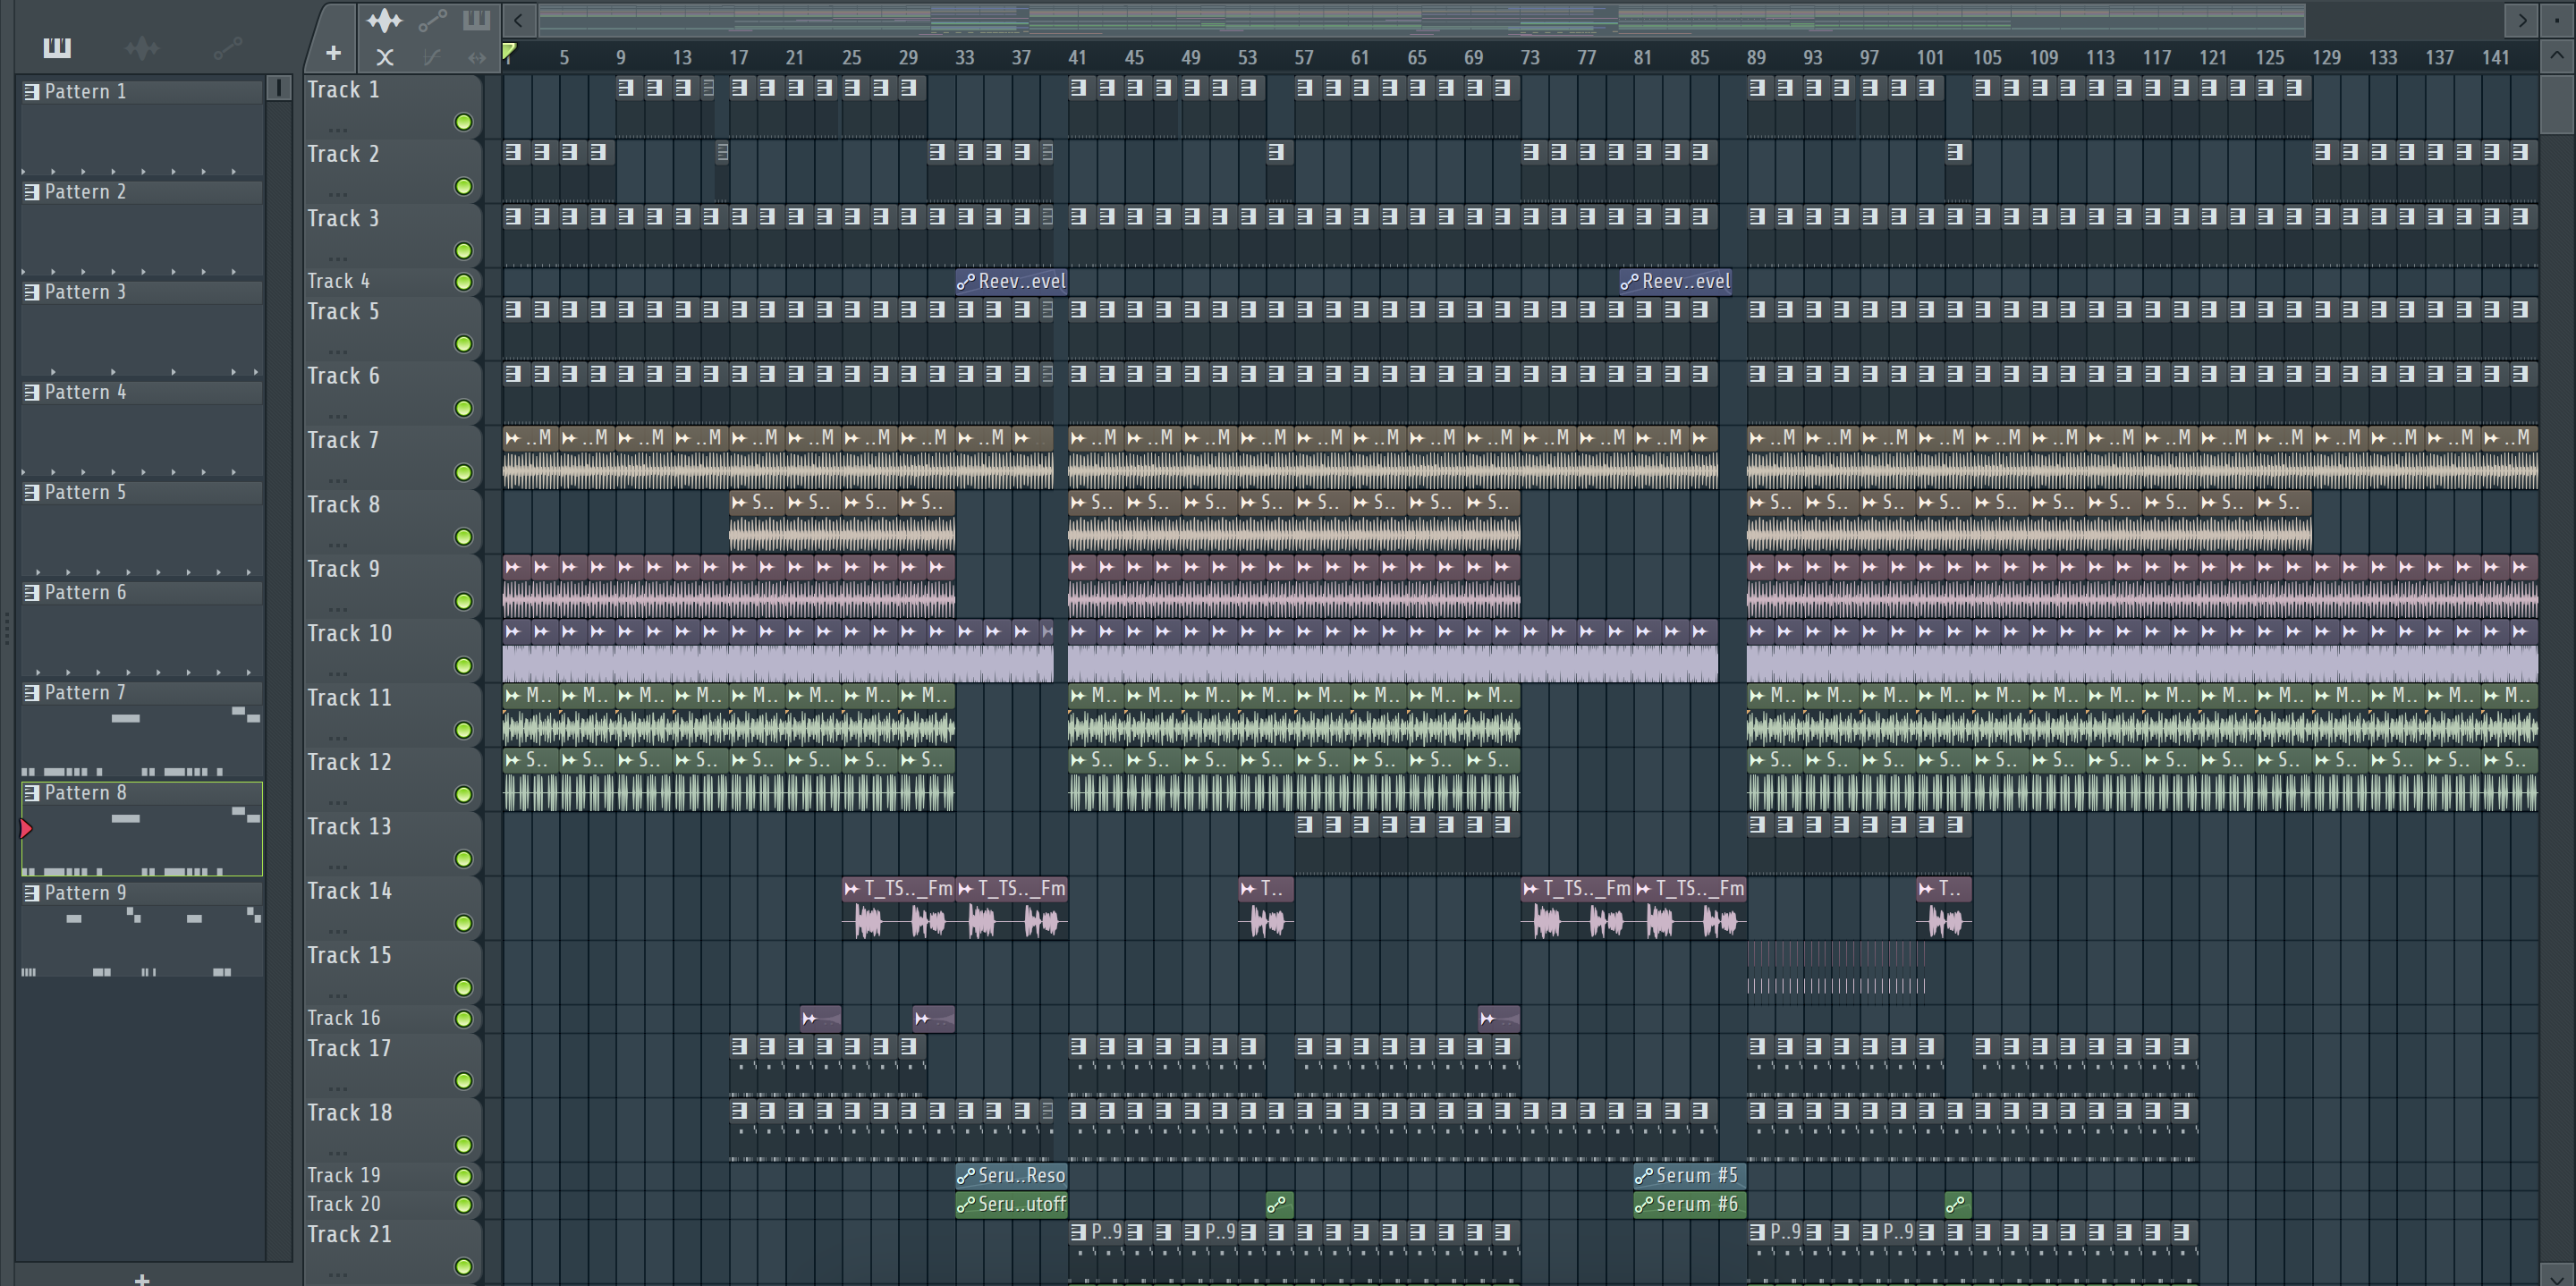2576x1286 pixels.
Task: Select the pattern clip focus icon
Action: pos(477,20)
